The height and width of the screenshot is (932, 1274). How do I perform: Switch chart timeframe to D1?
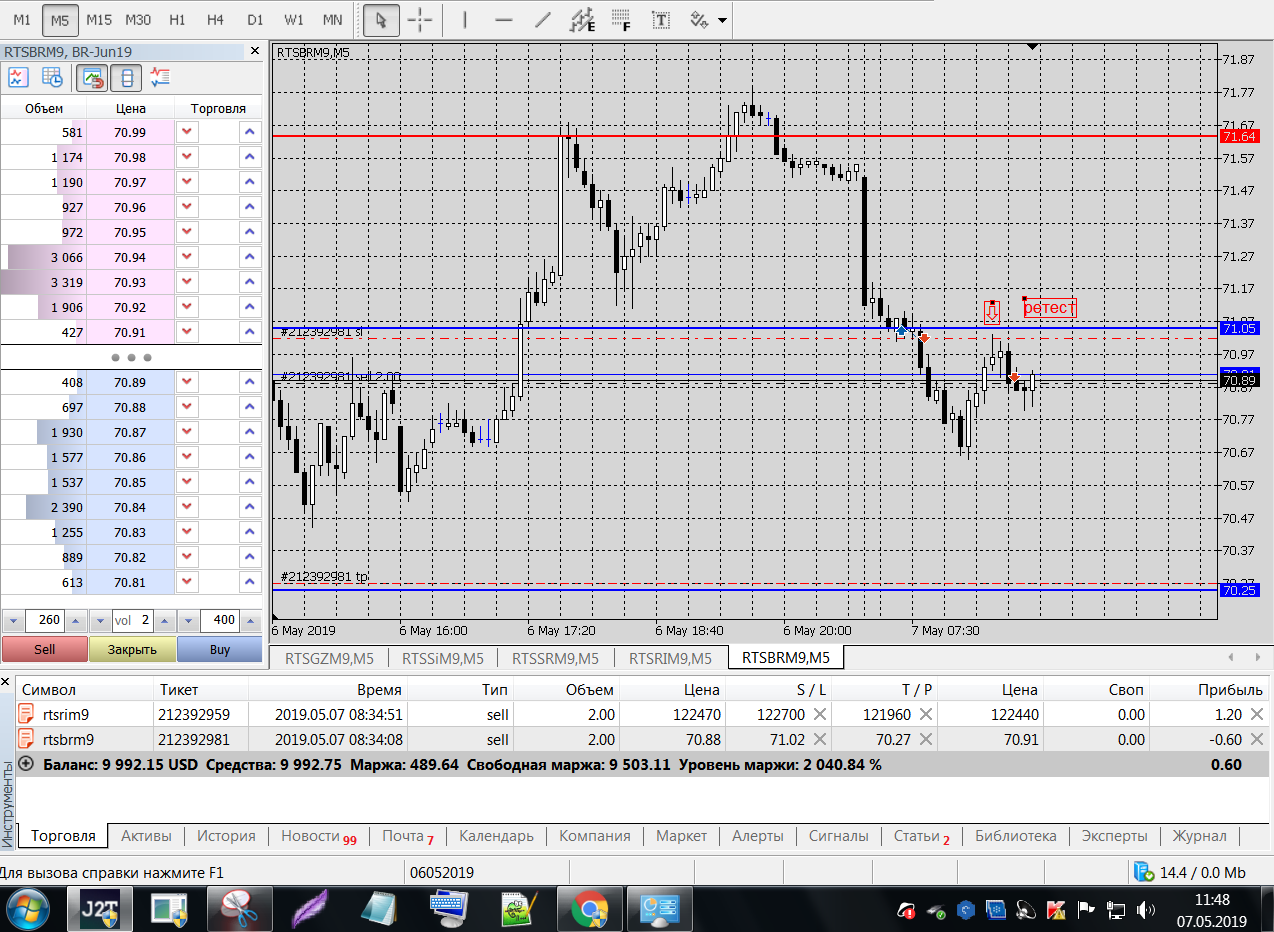tap(255, 19)
